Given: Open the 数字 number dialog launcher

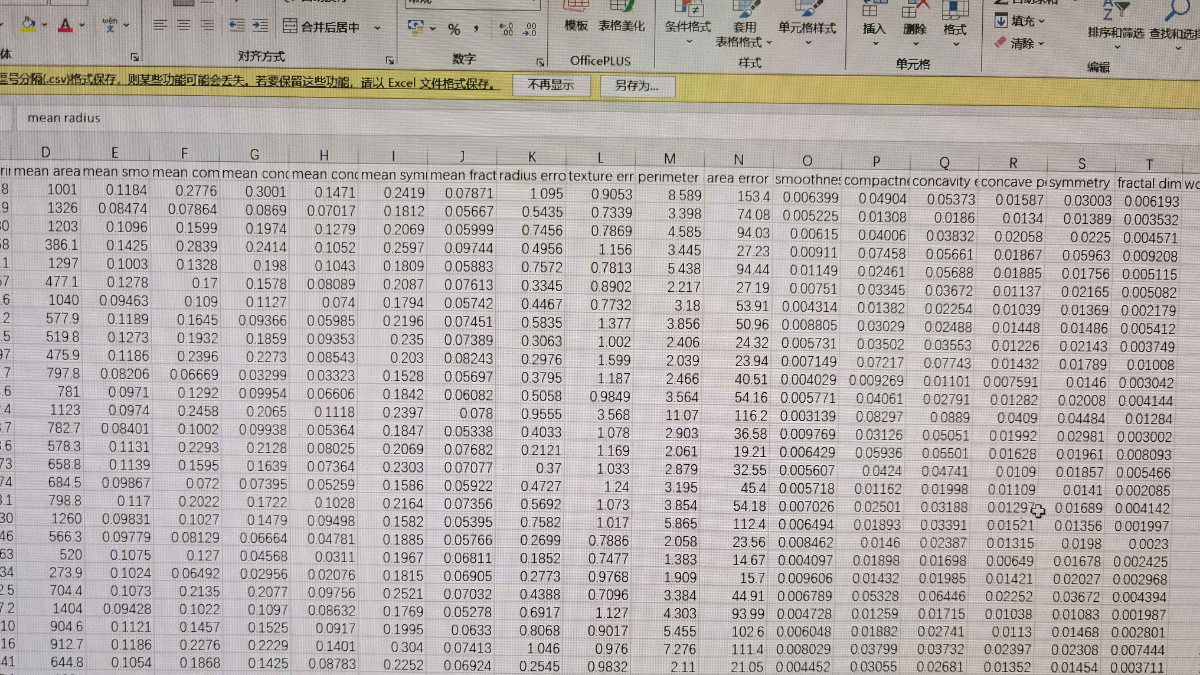Looking at the screenshot, I should coord(540,61).
